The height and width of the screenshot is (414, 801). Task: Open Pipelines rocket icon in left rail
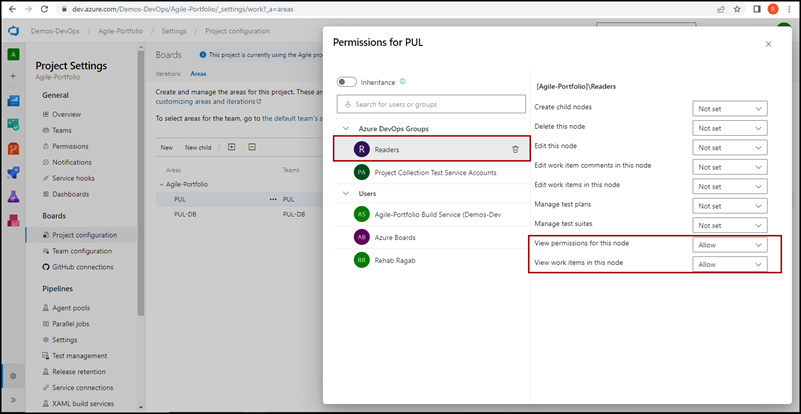coord(13,173)
